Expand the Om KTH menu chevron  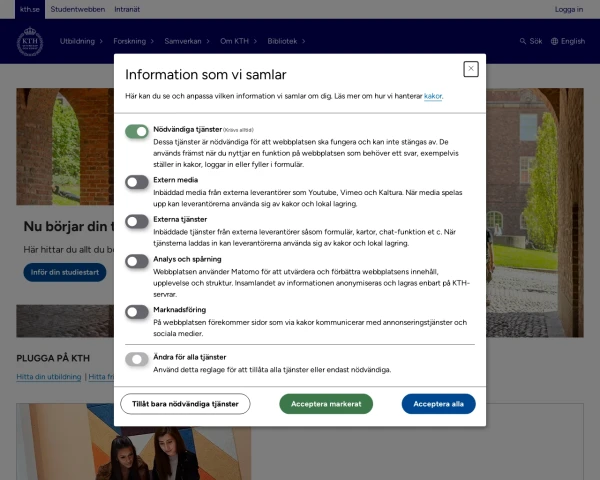[x=255, y=41]
